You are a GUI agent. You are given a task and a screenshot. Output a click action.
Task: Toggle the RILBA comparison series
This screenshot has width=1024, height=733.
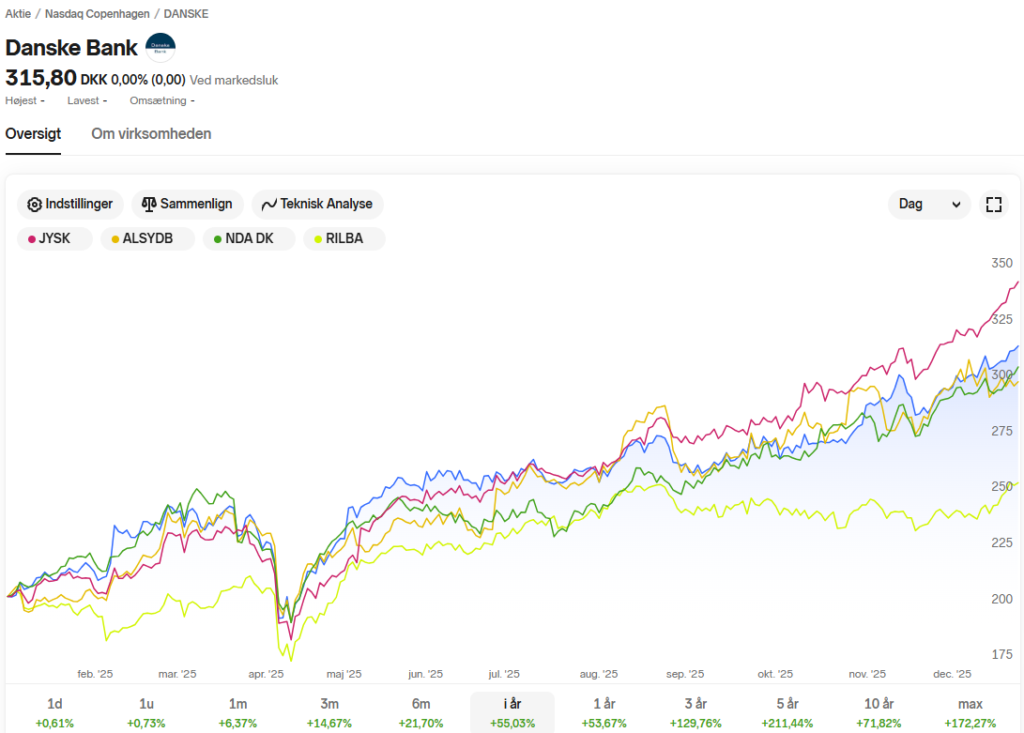[x=344, y=238]
